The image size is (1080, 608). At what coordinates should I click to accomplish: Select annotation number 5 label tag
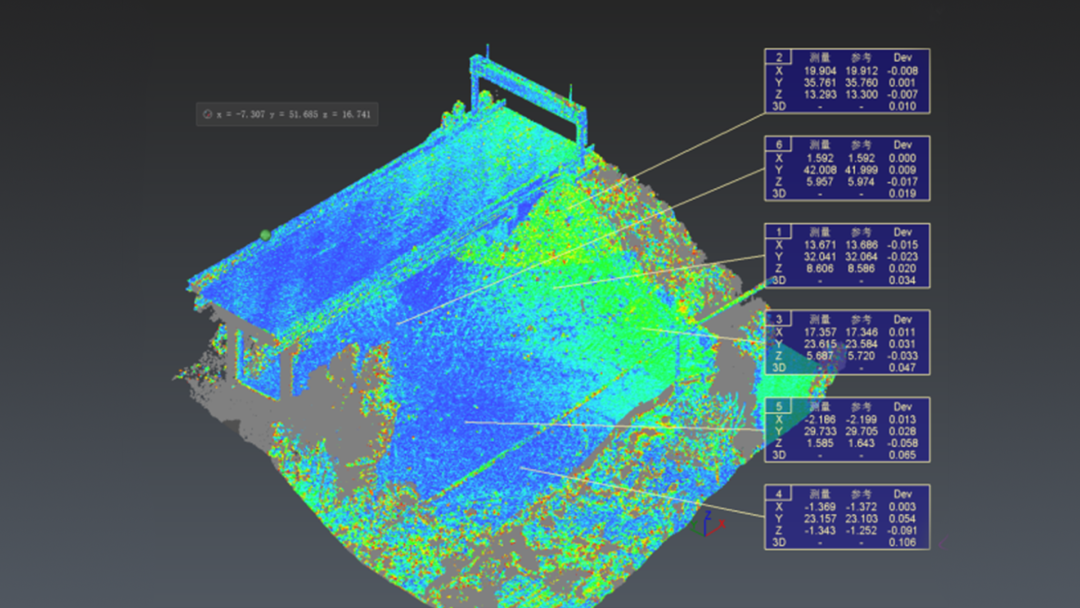(x=780, y=406)
